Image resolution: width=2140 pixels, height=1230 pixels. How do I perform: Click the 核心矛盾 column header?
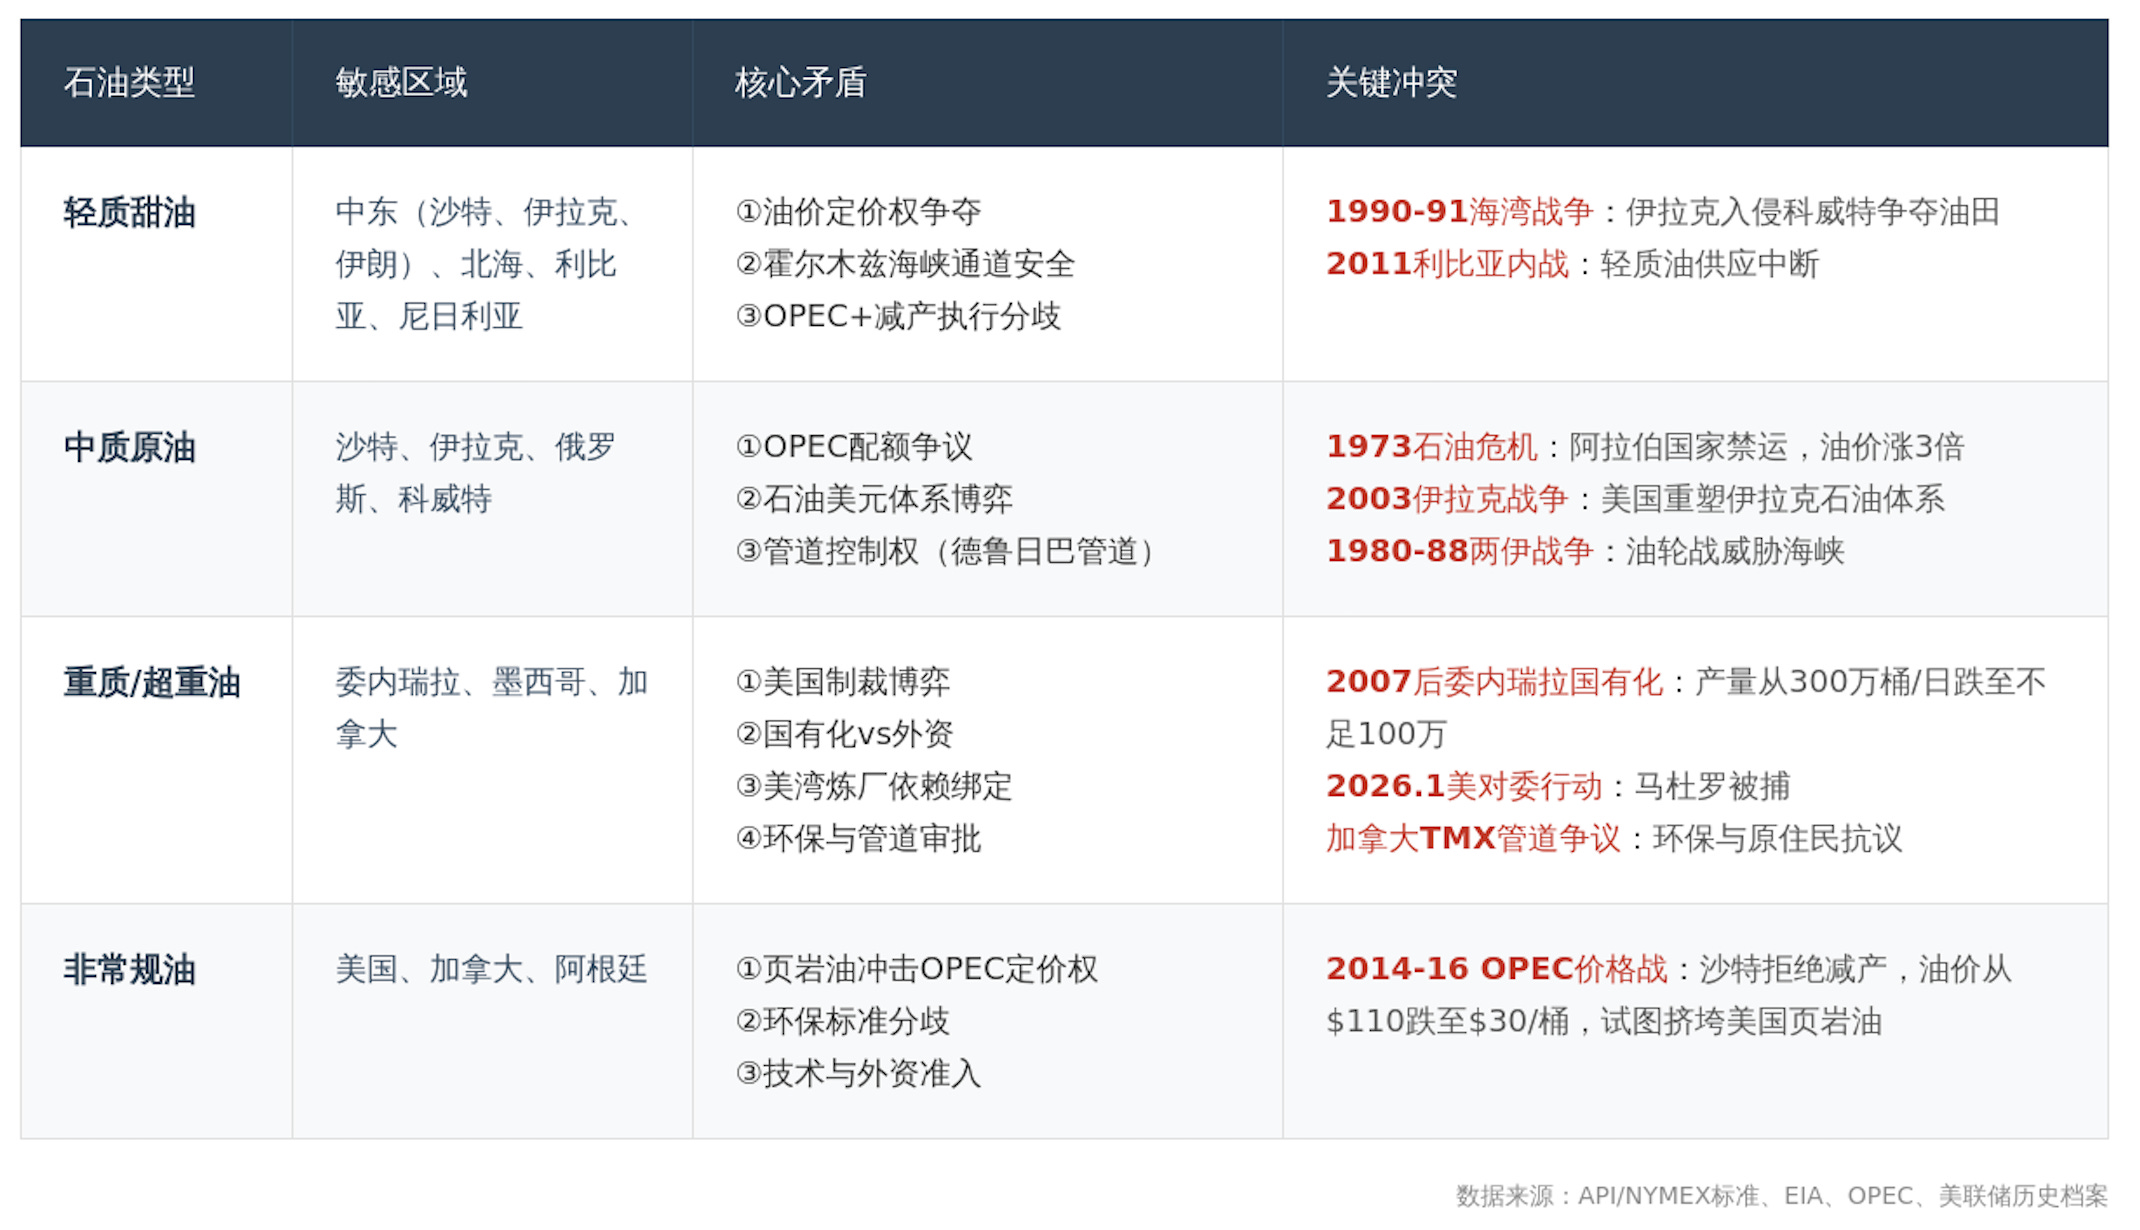[800, 82]
